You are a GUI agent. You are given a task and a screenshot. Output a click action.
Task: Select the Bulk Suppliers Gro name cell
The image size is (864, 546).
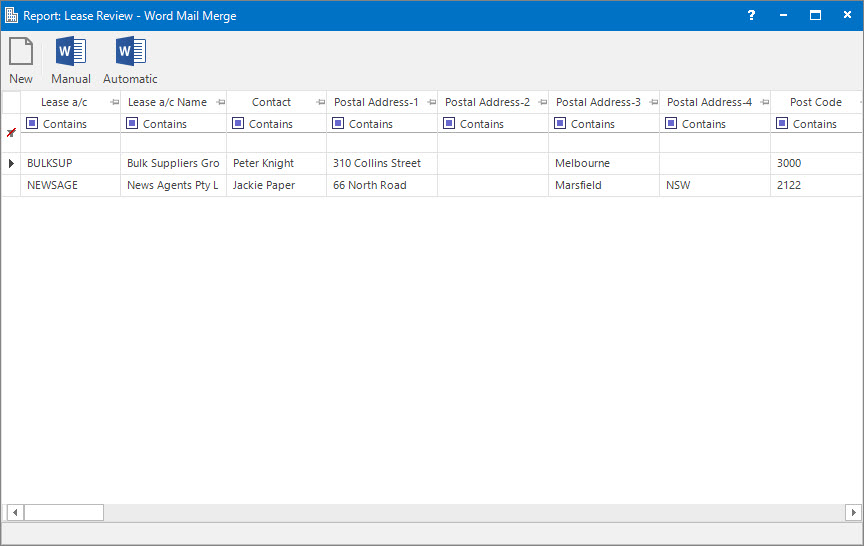pyautogui.click(x=174, y=164)
